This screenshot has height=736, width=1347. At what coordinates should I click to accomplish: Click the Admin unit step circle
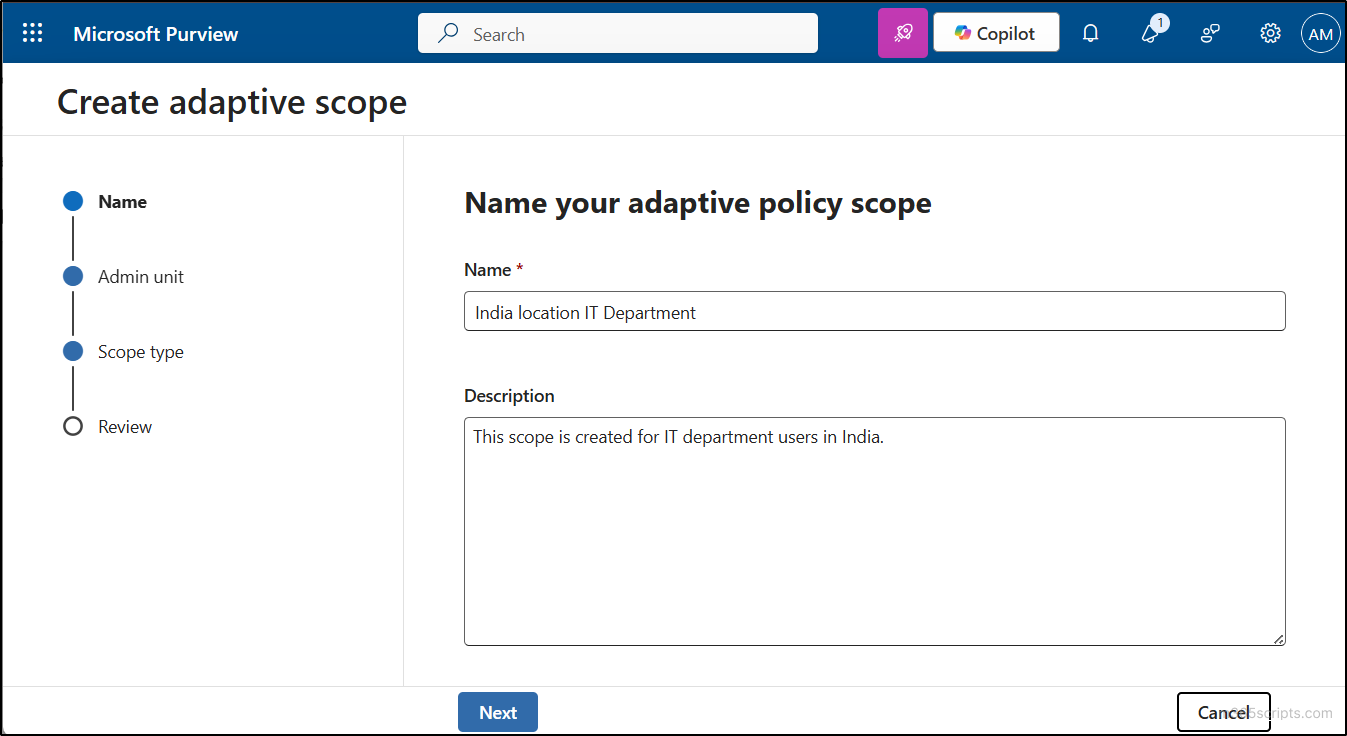[73, 276]
